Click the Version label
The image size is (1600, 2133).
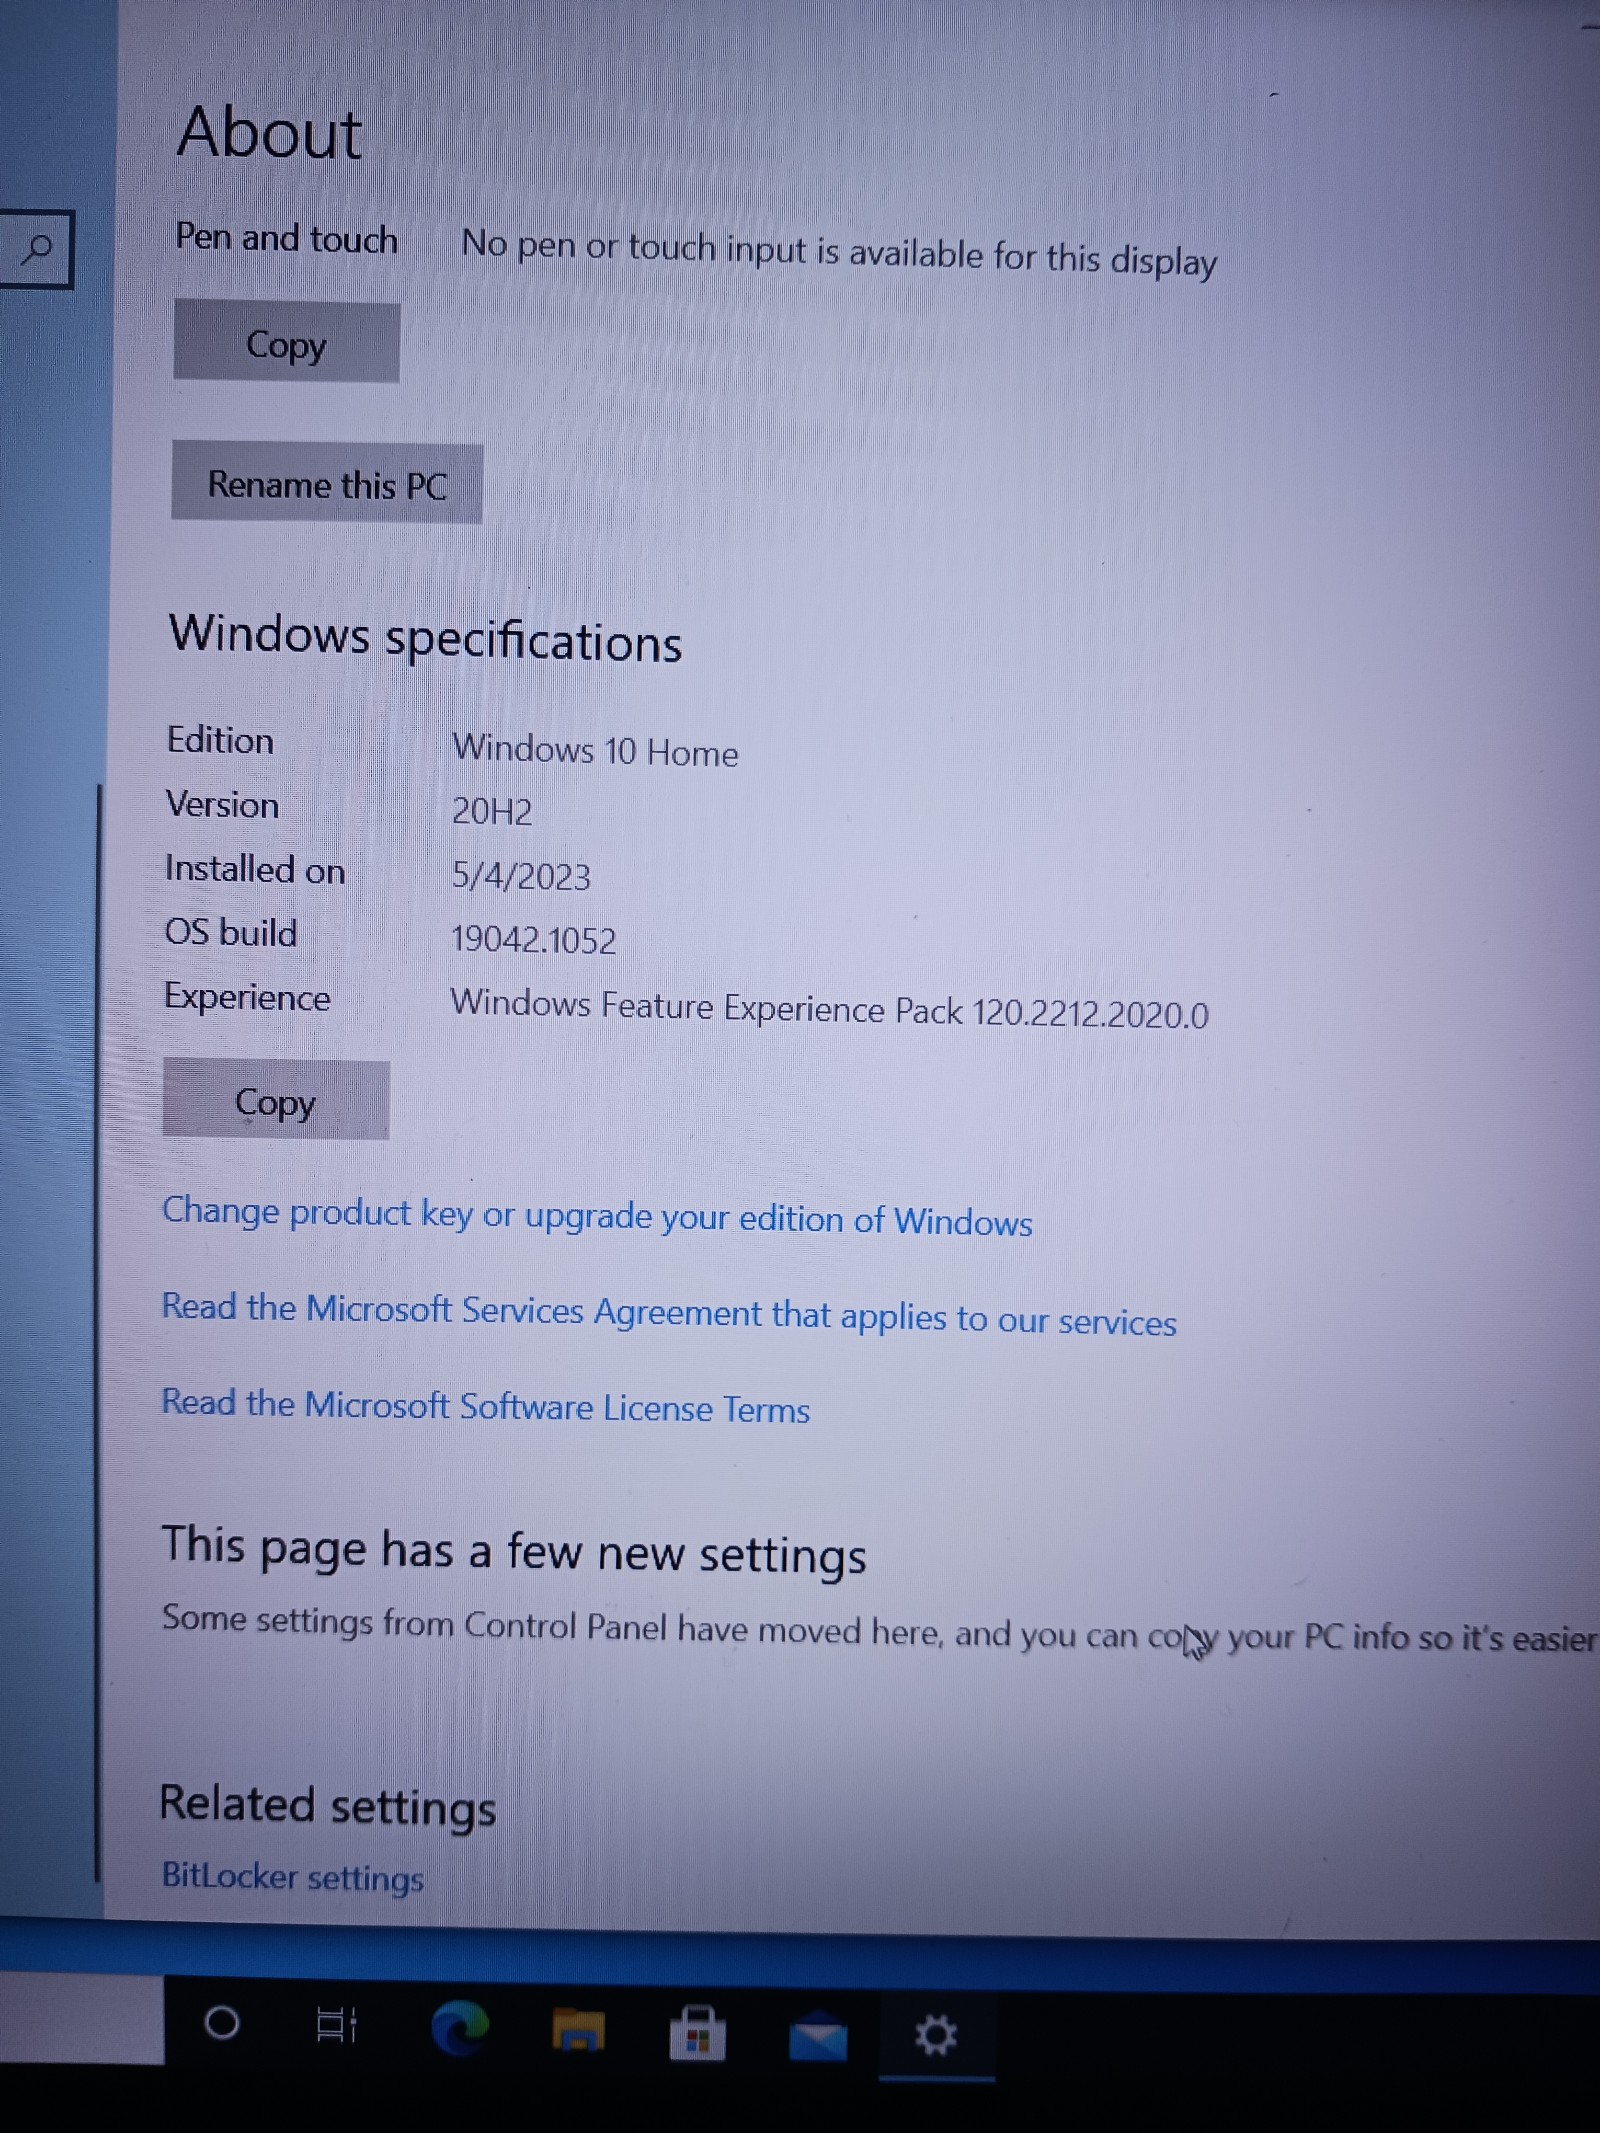coord(222,805)
